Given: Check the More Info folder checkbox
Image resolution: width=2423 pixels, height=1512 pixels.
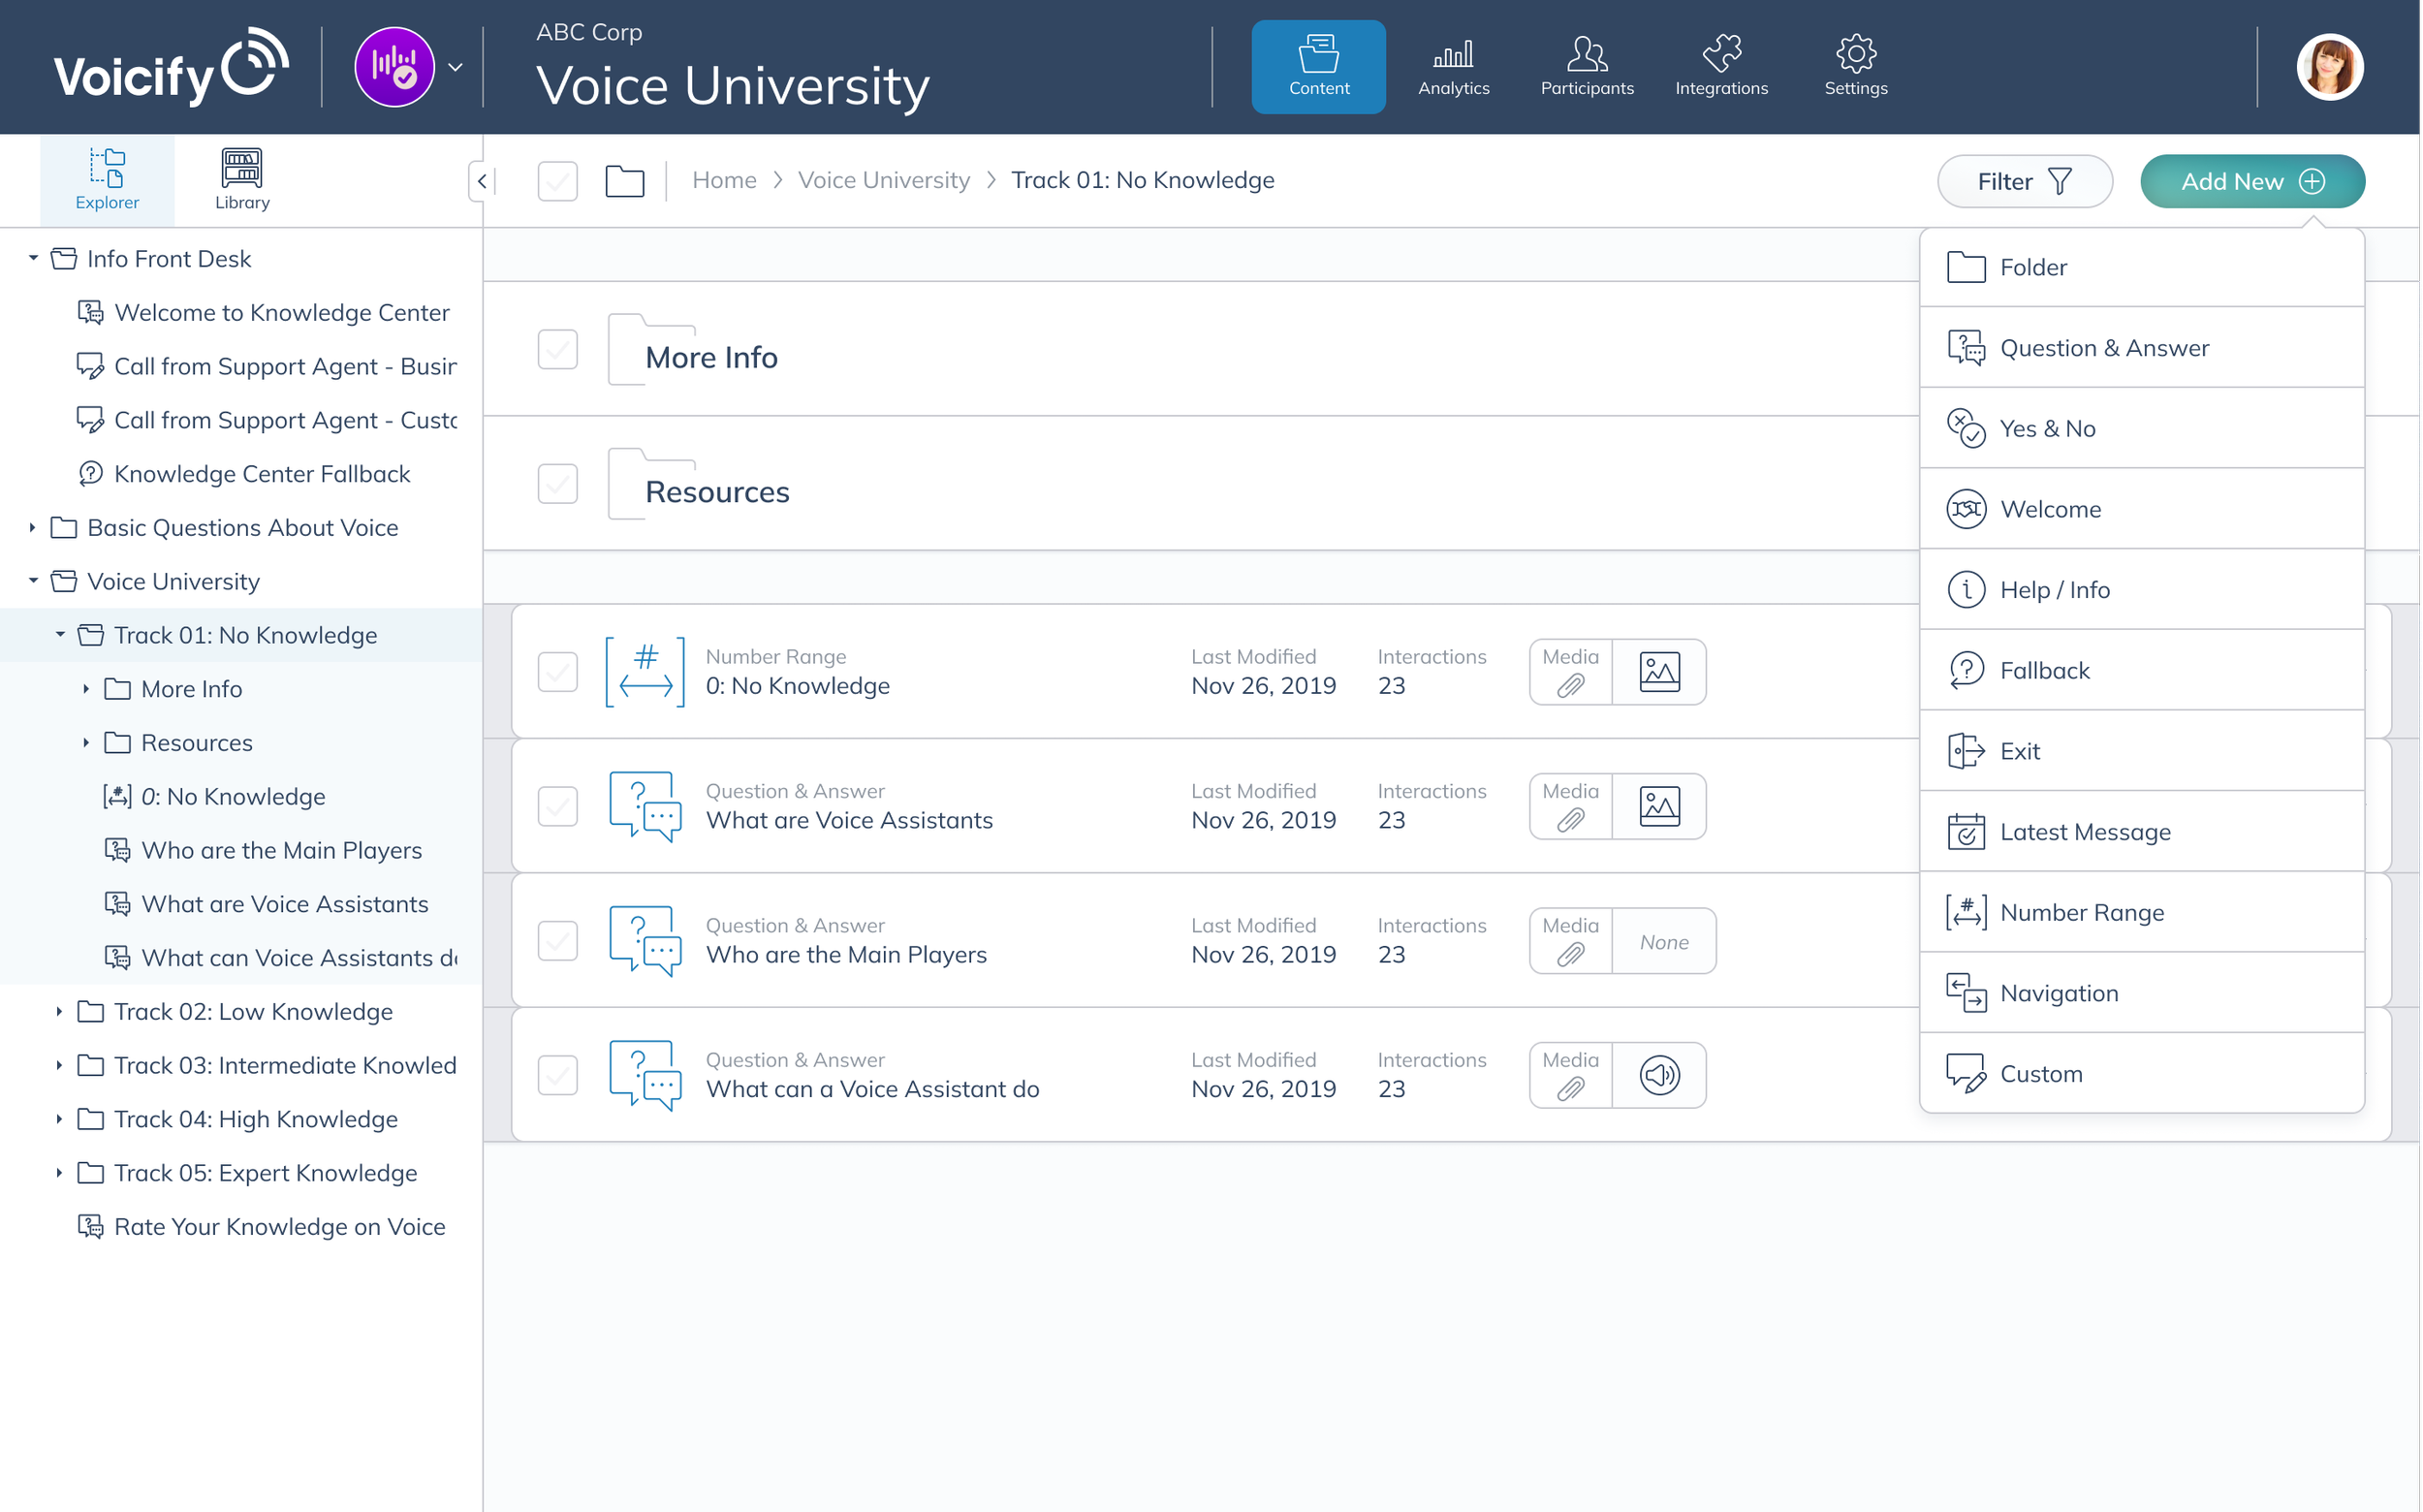Looking at the screenshot, I should (557, 349).
